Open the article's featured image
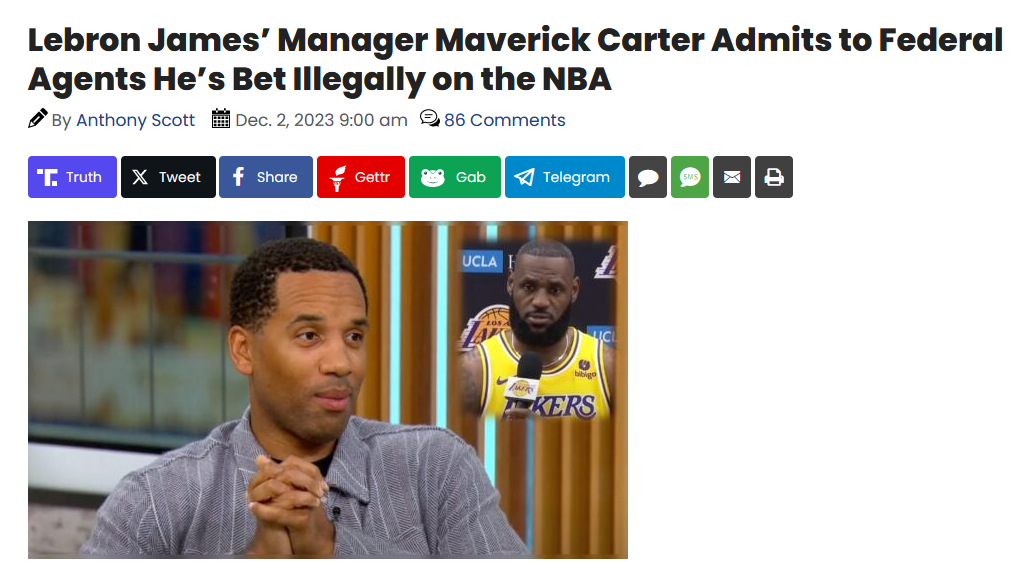 327,390
